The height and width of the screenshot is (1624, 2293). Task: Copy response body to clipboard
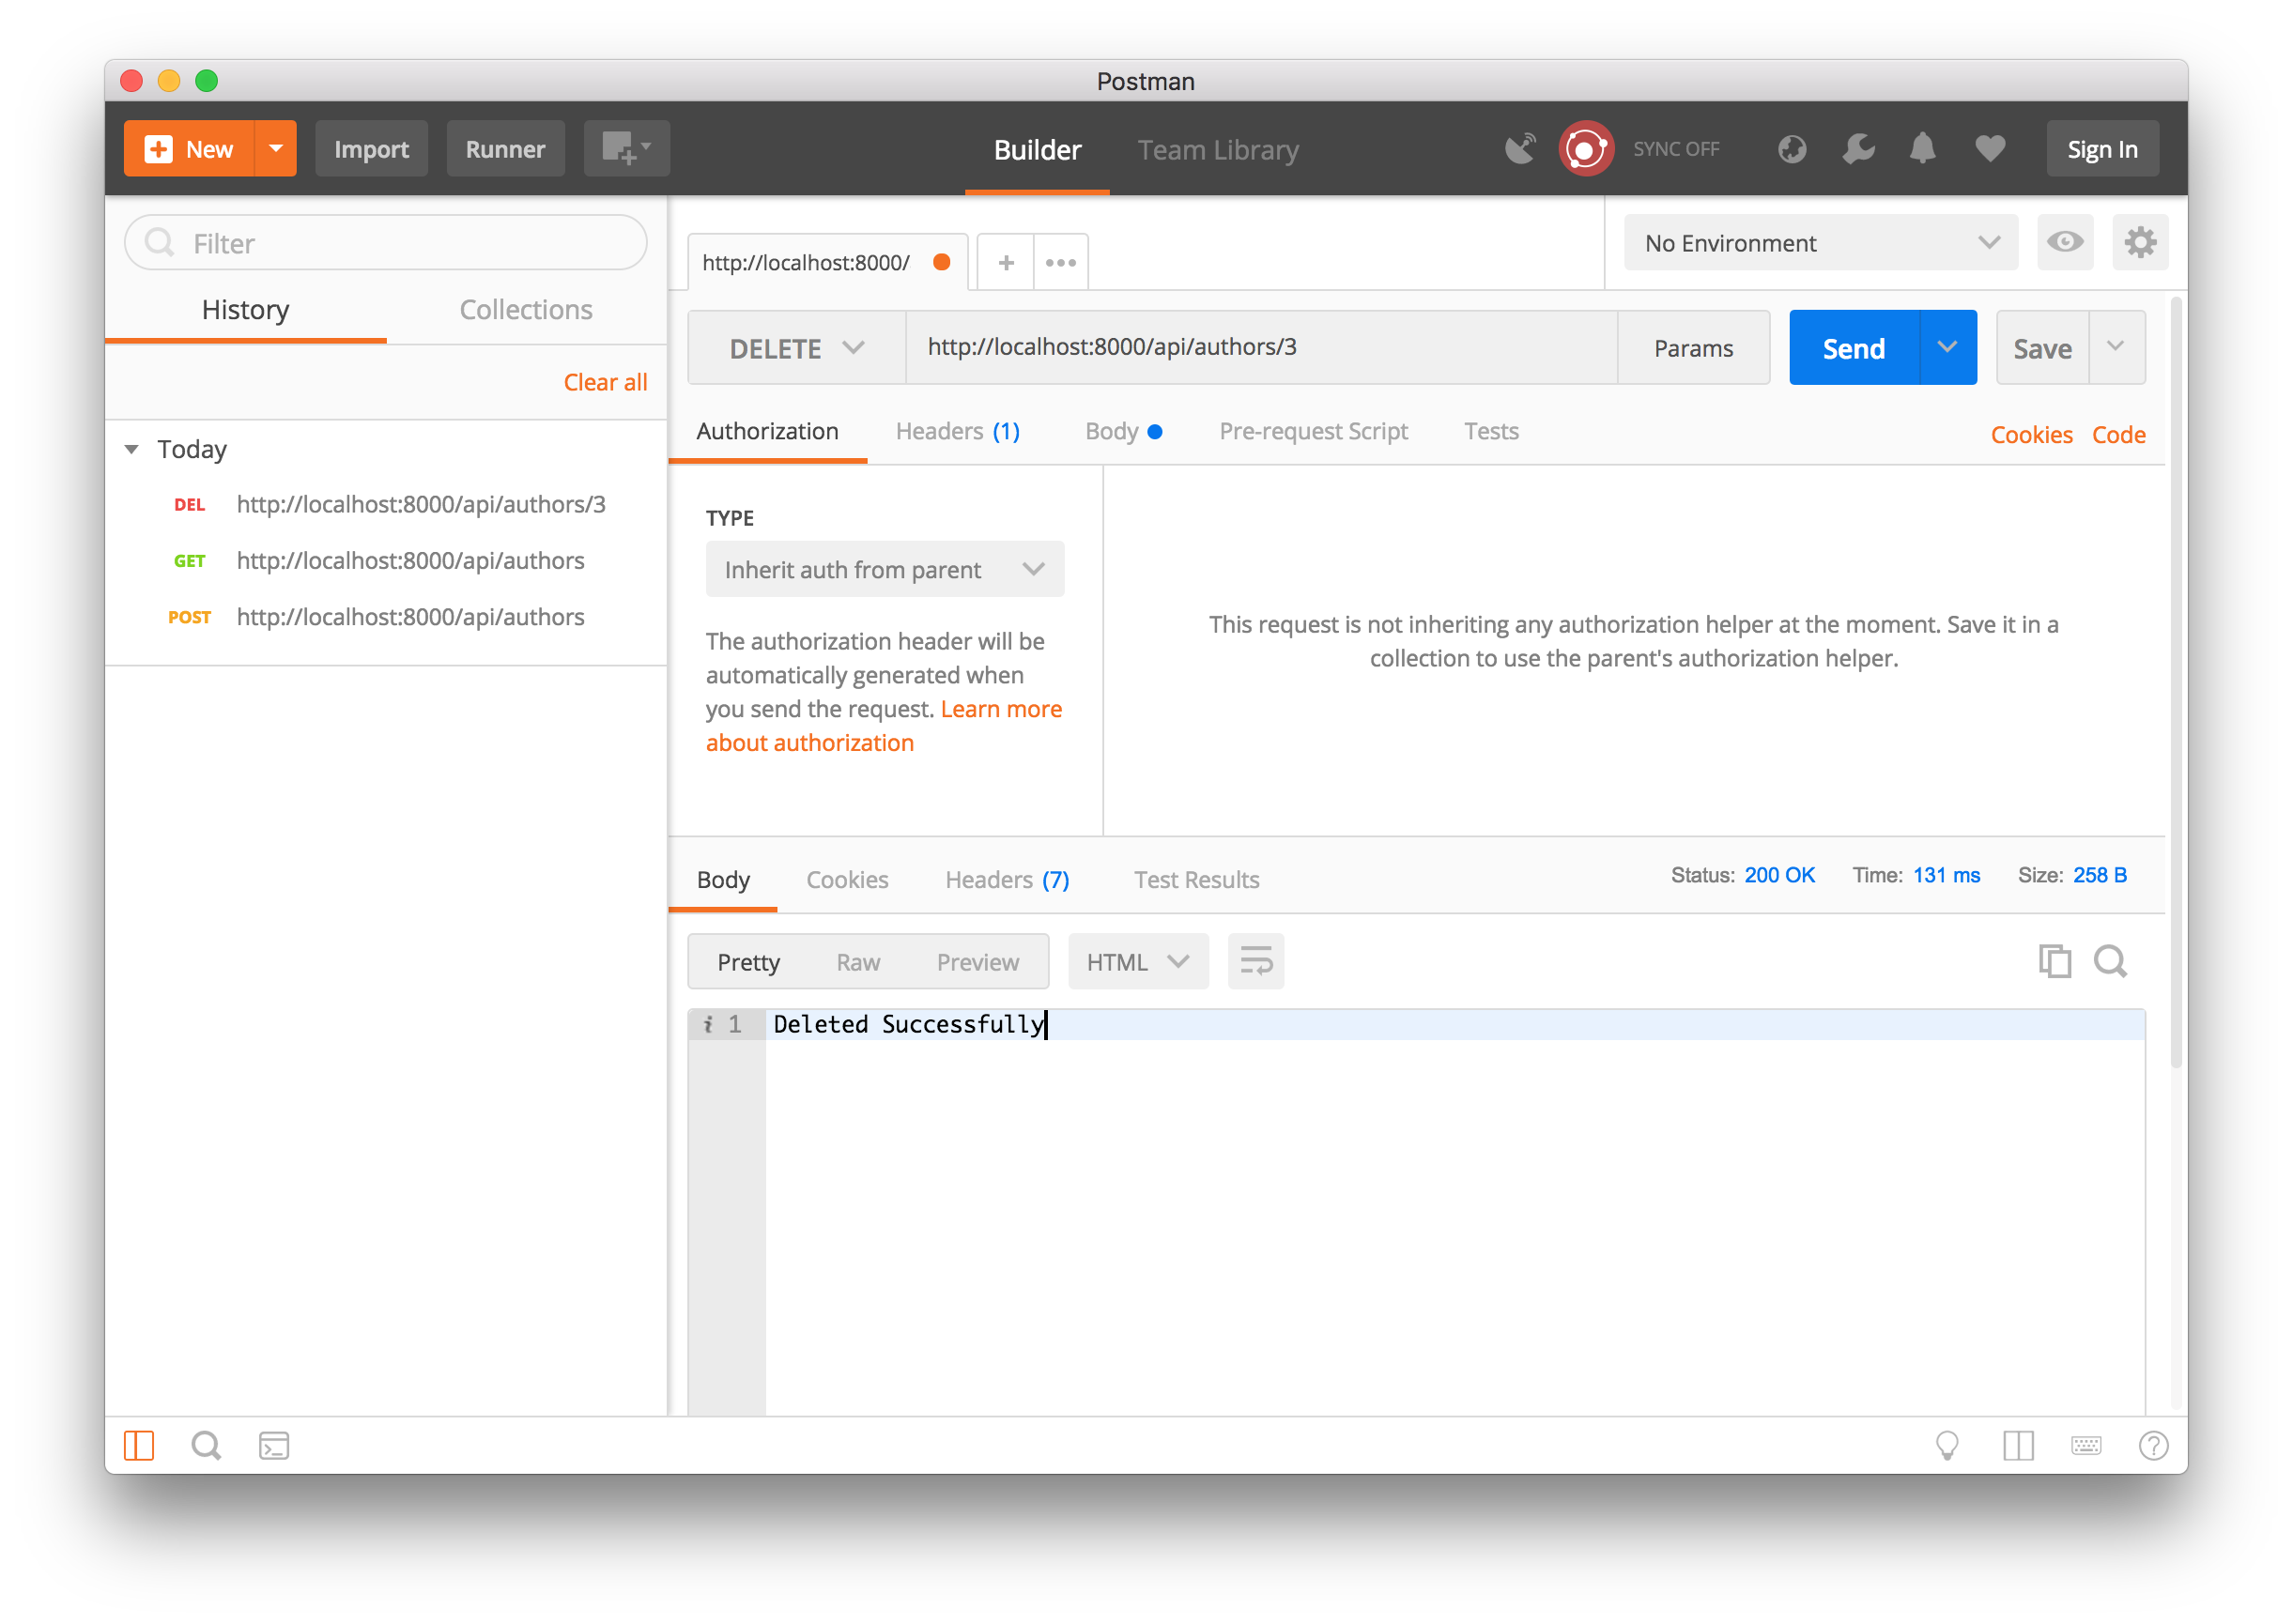tap(2054, 961)
